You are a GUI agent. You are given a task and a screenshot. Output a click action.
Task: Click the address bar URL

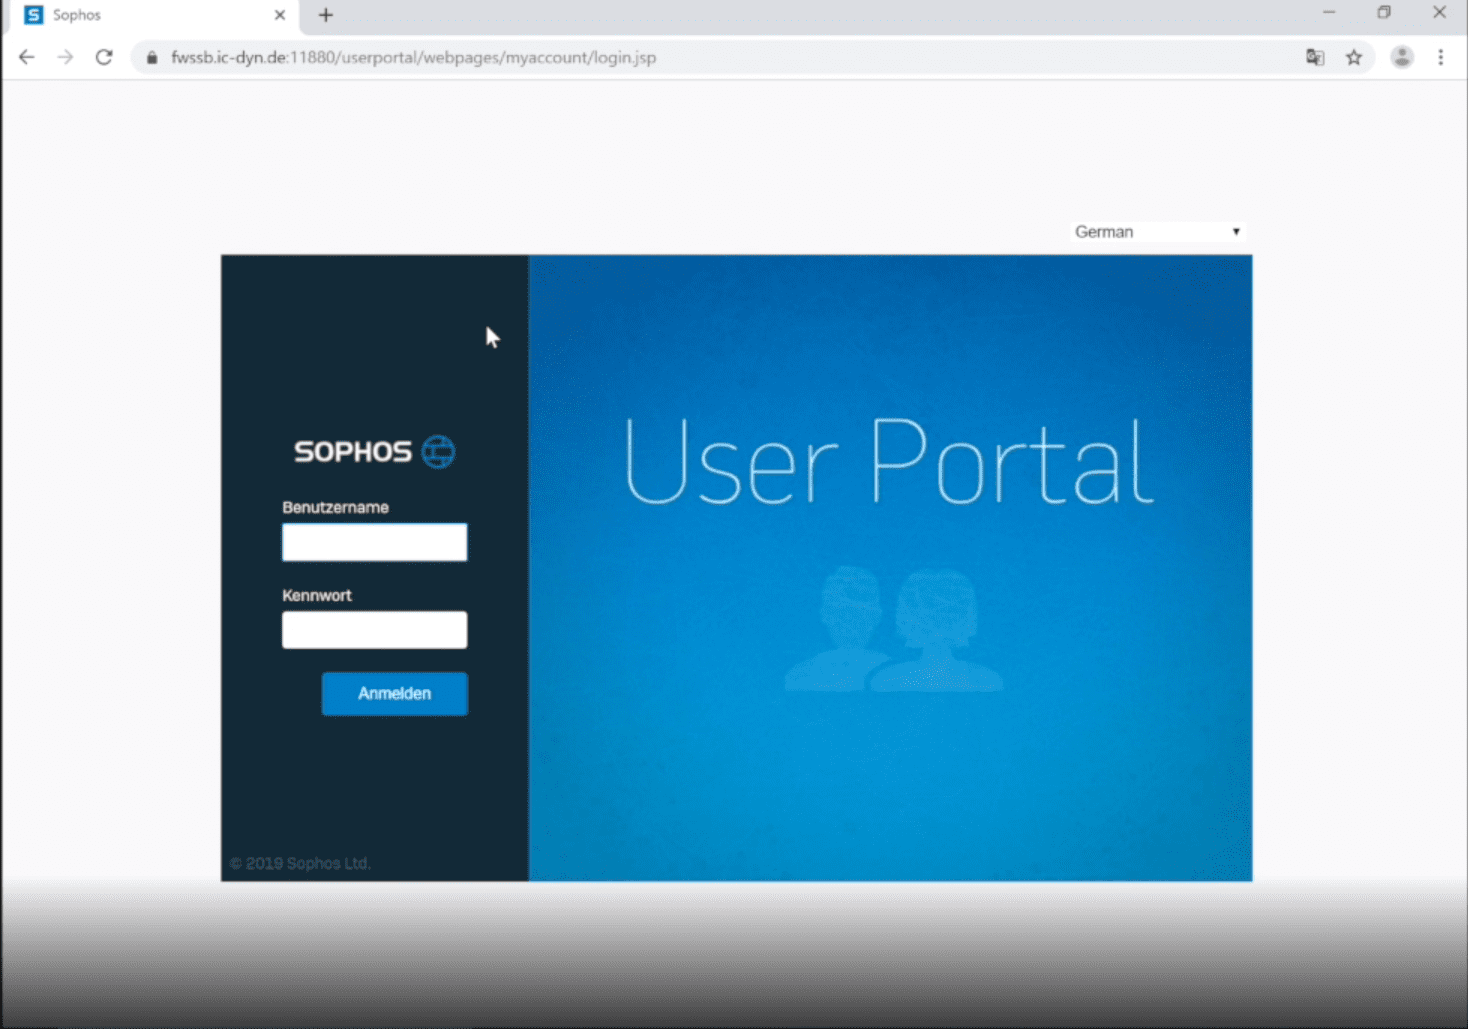tap(414, 58)
